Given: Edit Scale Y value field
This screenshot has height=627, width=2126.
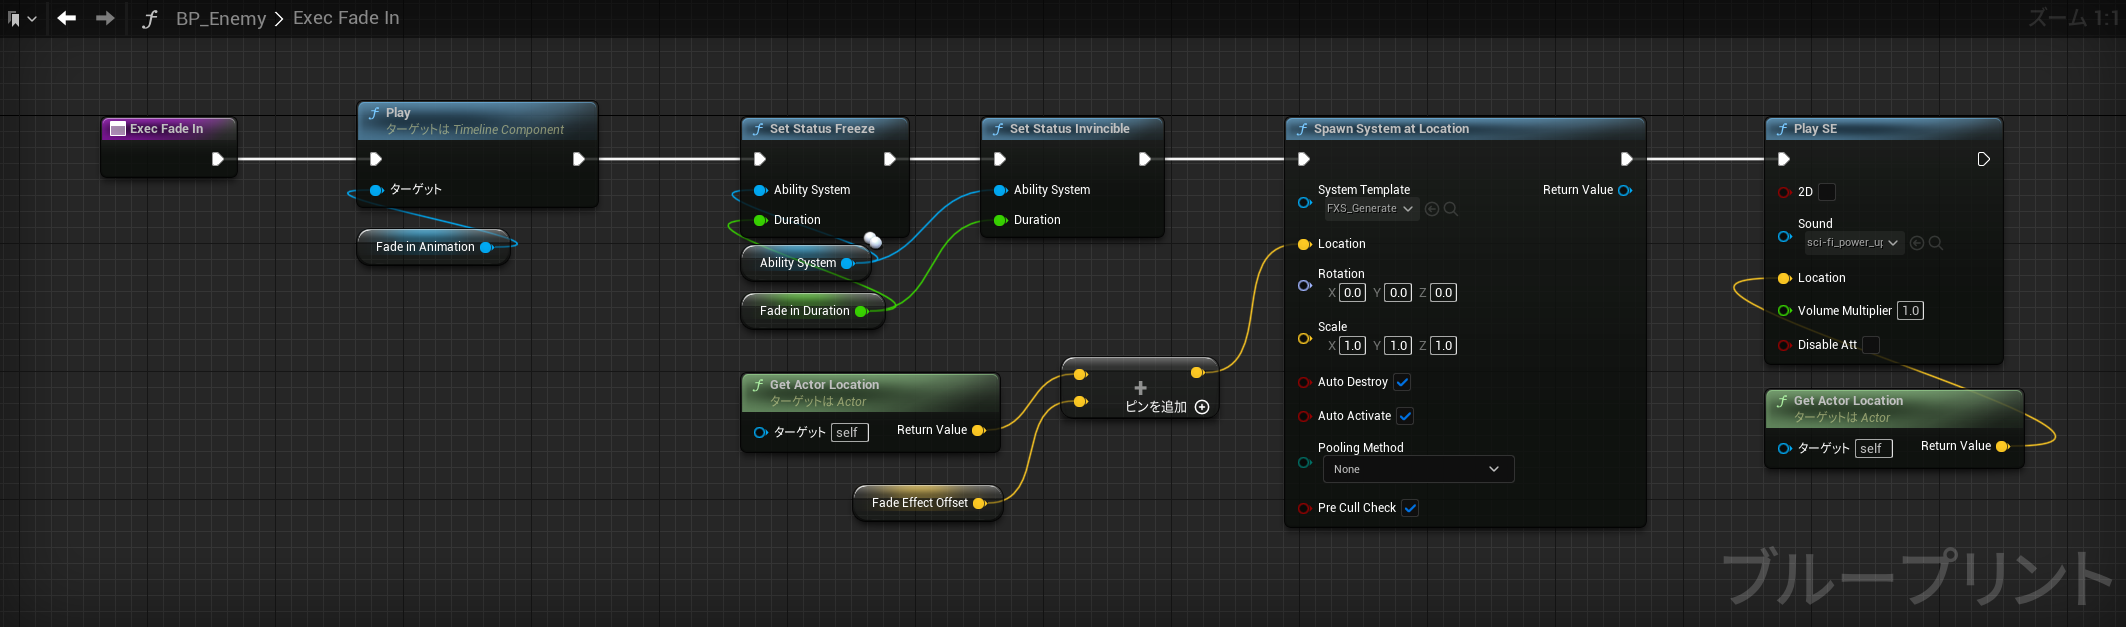Looking at the screenshot, I should click(x=1398, y=346).
